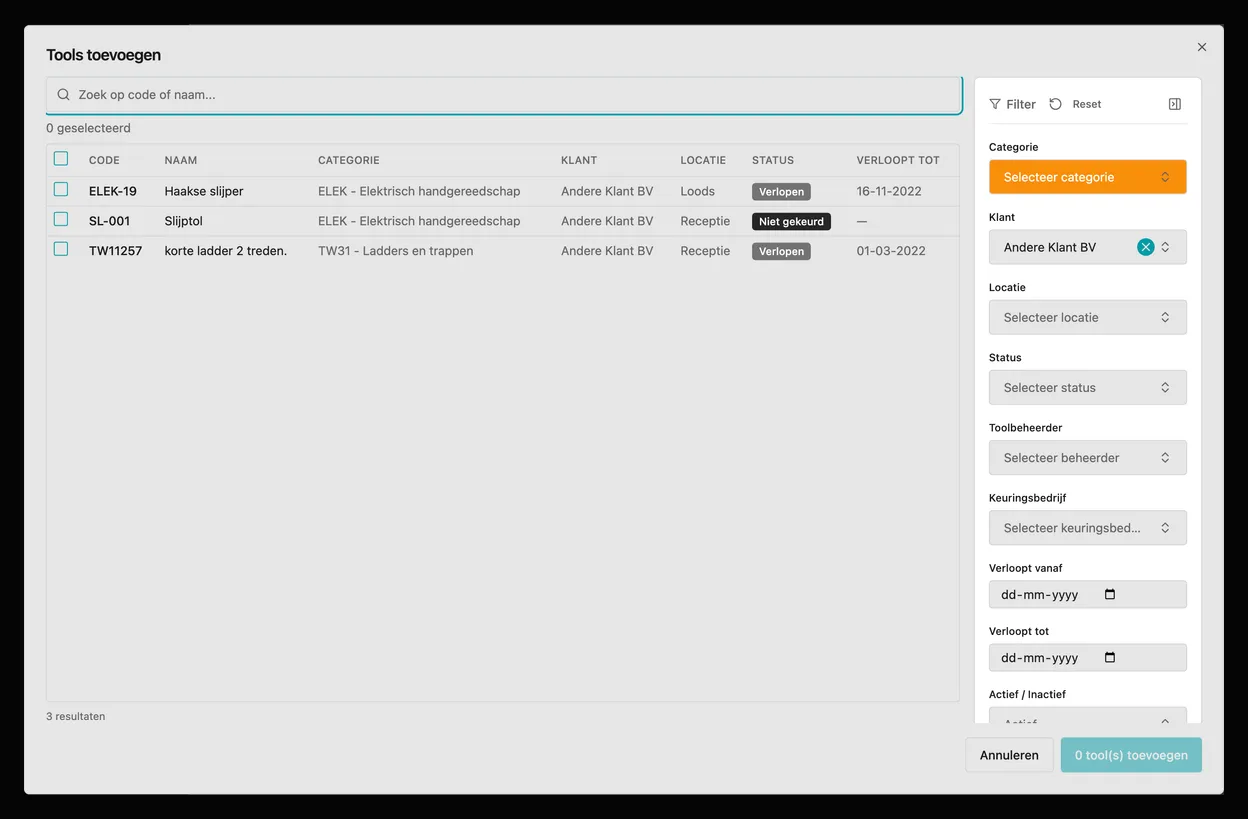
Task: Clear the Andere Klant BV selection
Action: coord(1146,247)
